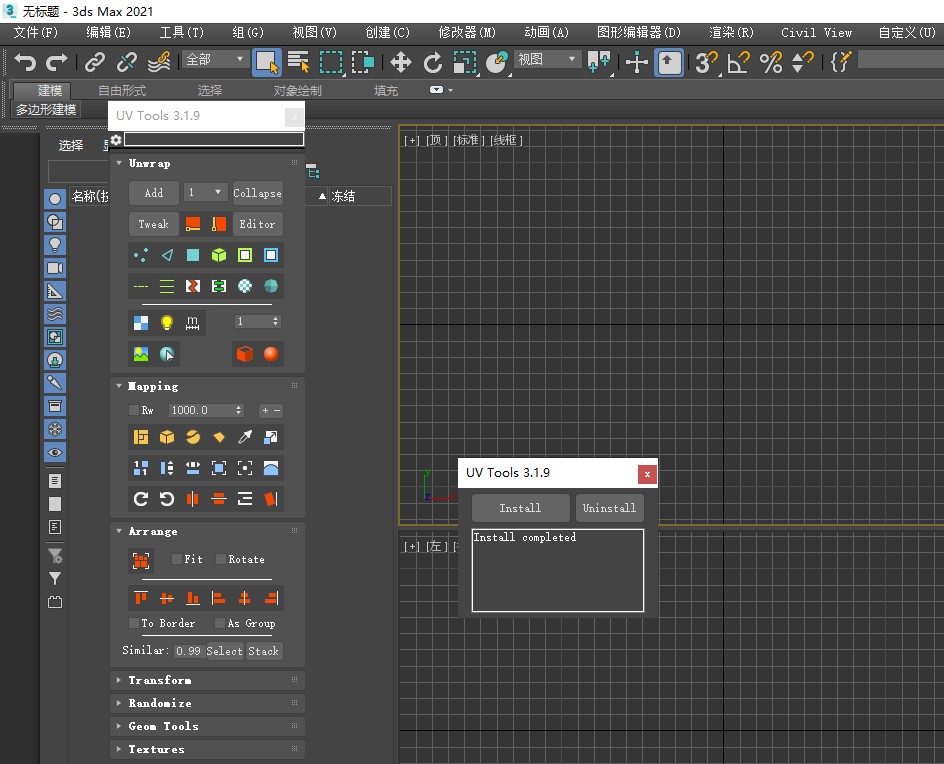Click the Collapse button in Unwrap
Viewport: 944px width, 764px height.
tap(258, 193)
